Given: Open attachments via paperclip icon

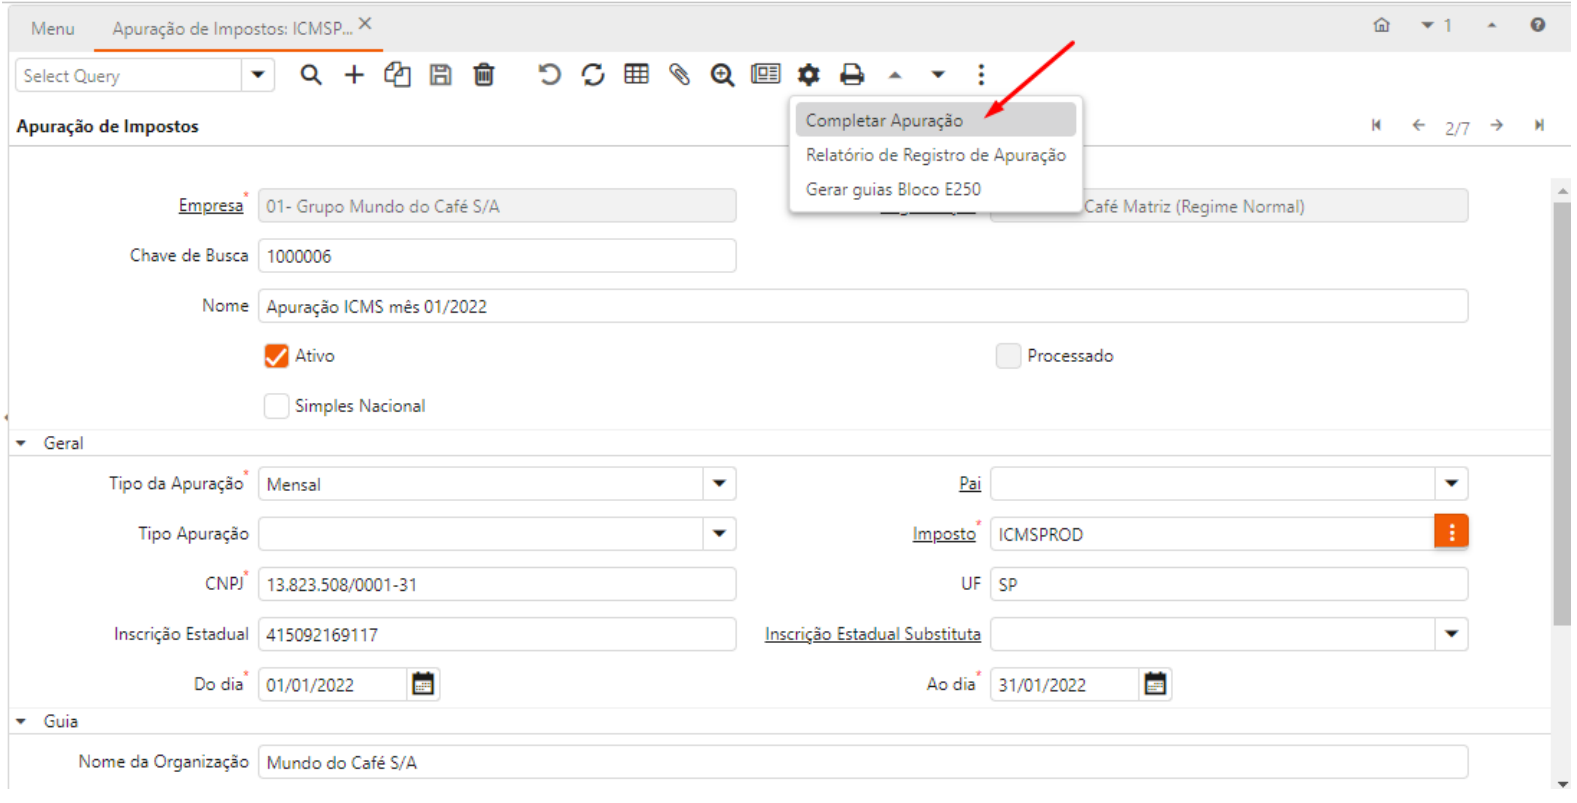Looking at the screenshot, I should coord(679,75).
